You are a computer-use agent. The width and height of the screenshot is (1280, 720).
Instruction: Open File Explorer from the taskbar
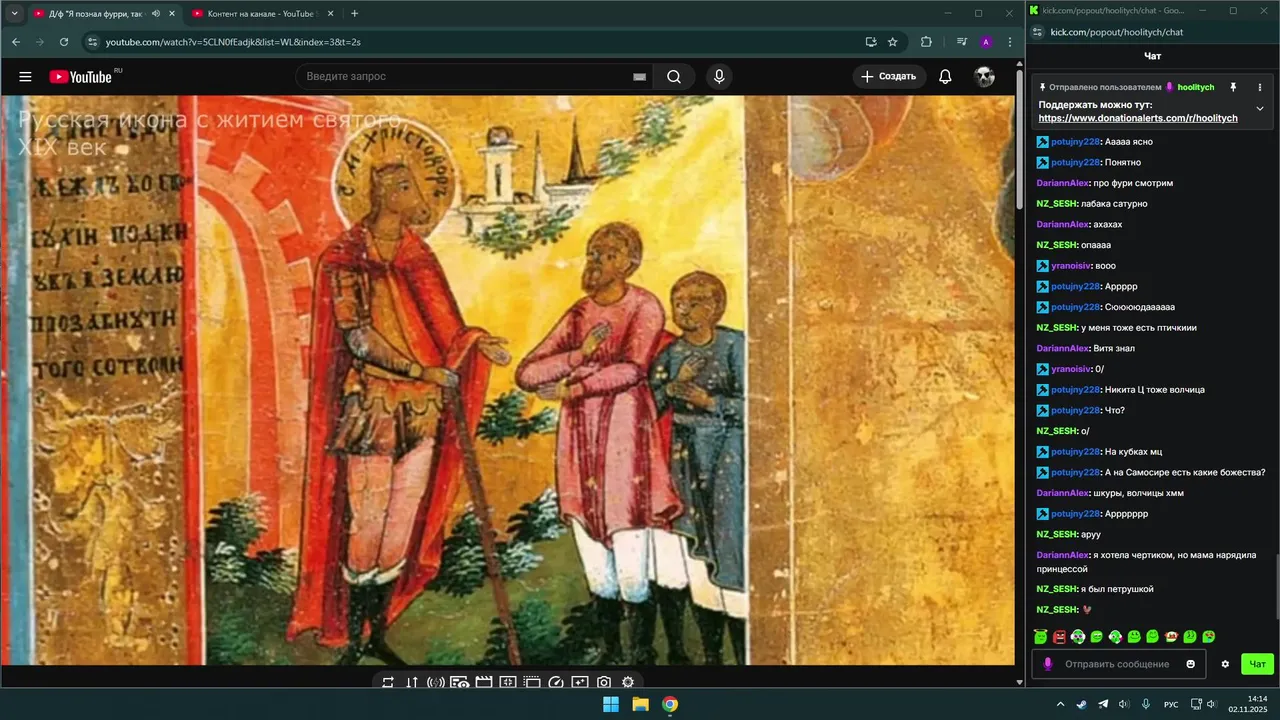click(x=640, y=704)
